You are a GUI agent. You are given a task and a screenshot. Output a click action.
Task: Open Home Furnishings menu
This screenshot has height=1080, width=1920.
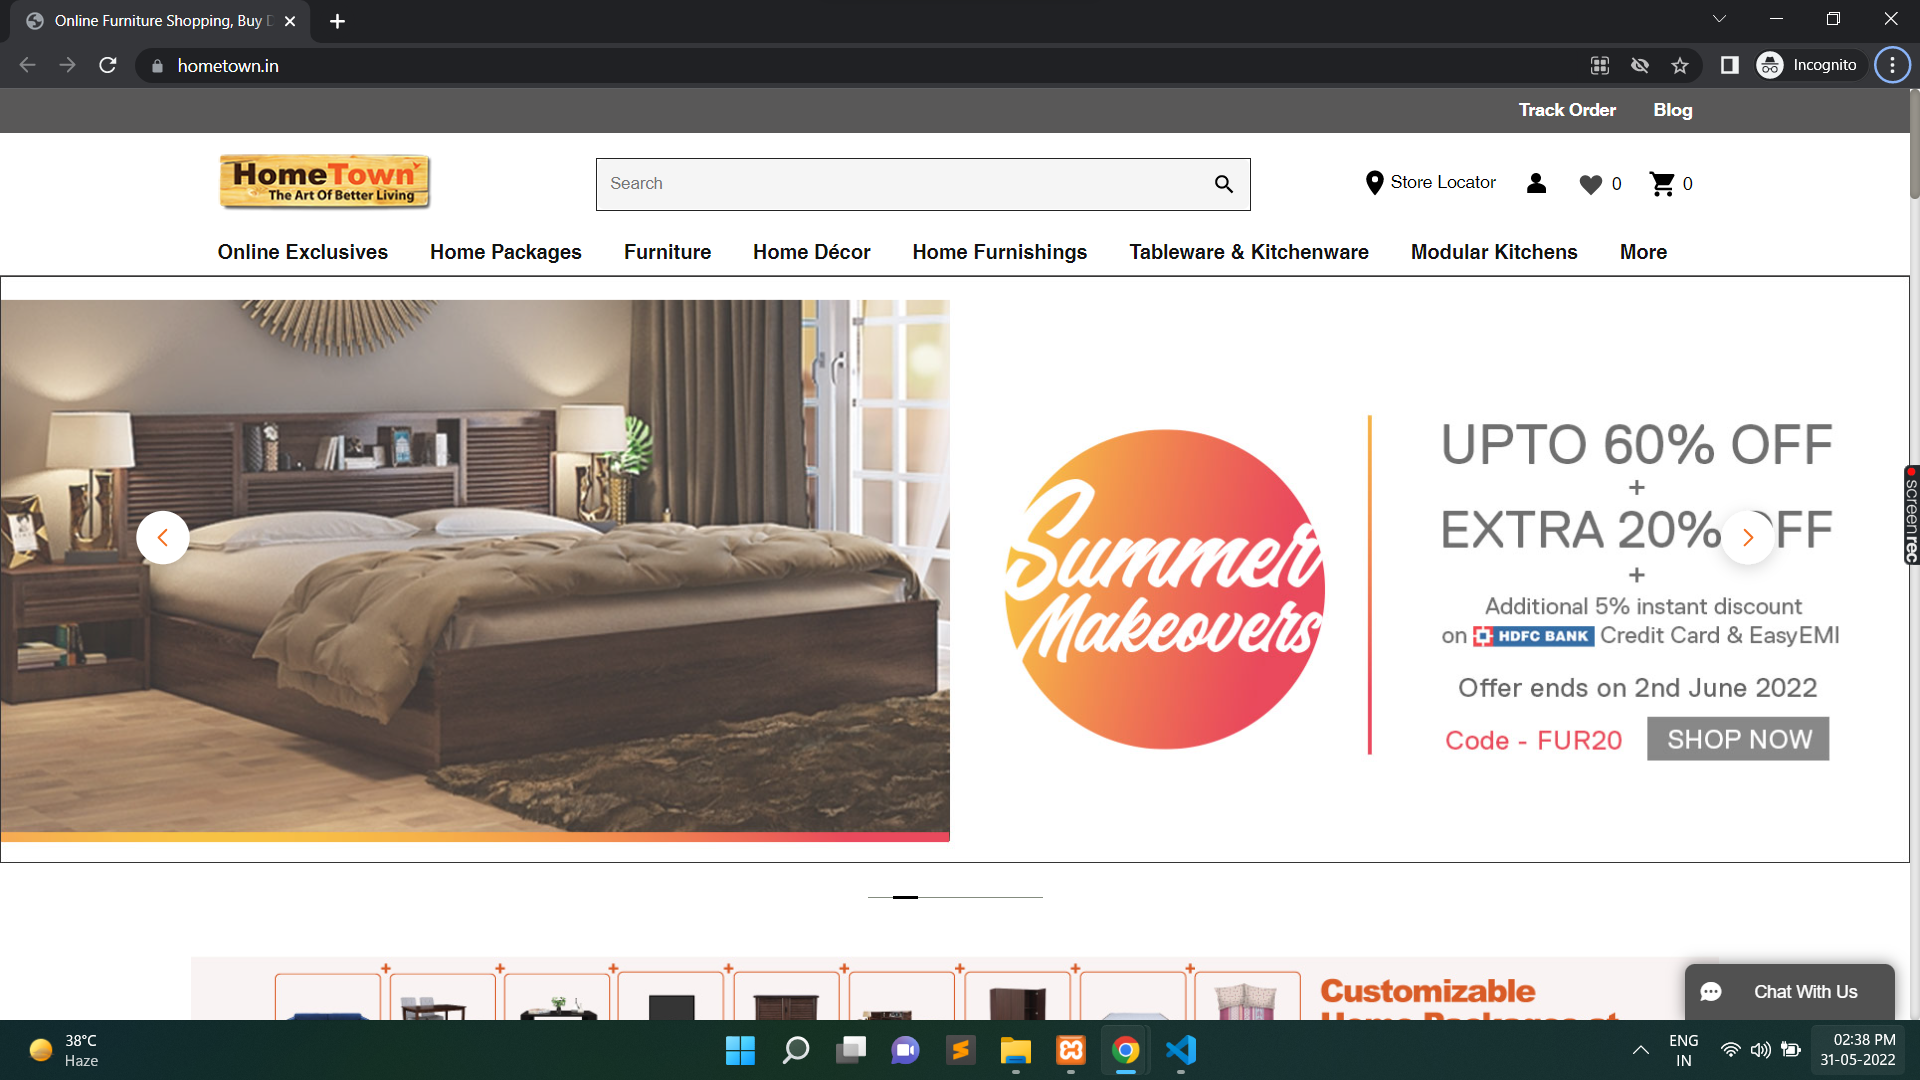[x=1000, y=252]
